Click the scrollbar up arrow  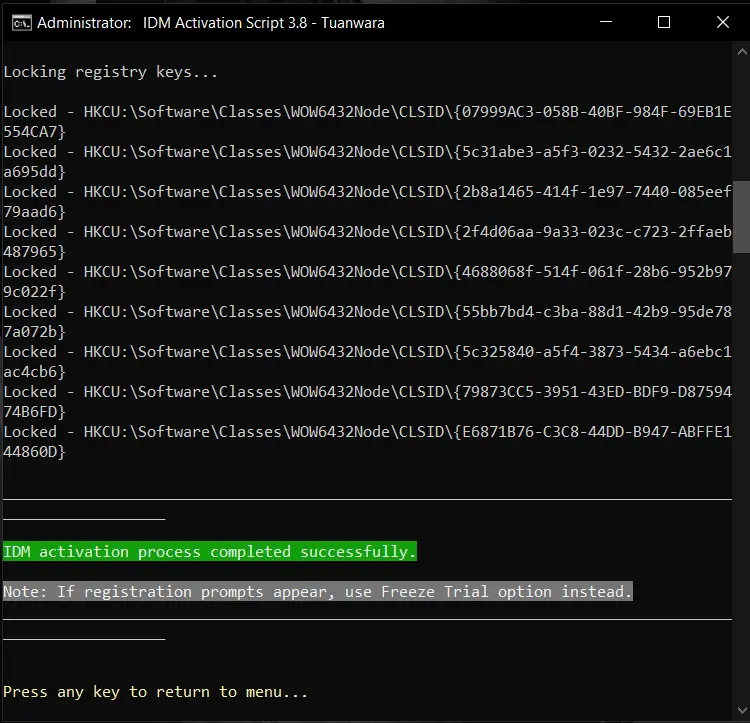(x=741, y=52)
